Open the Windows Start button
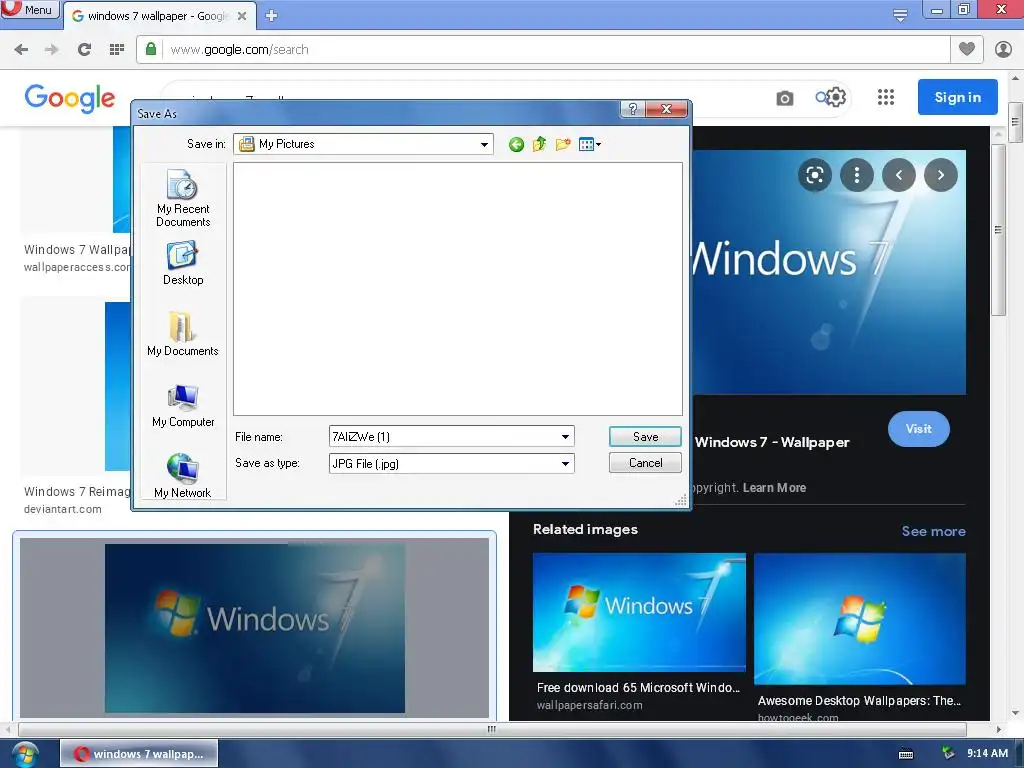1024x768 pixels. 25,754
